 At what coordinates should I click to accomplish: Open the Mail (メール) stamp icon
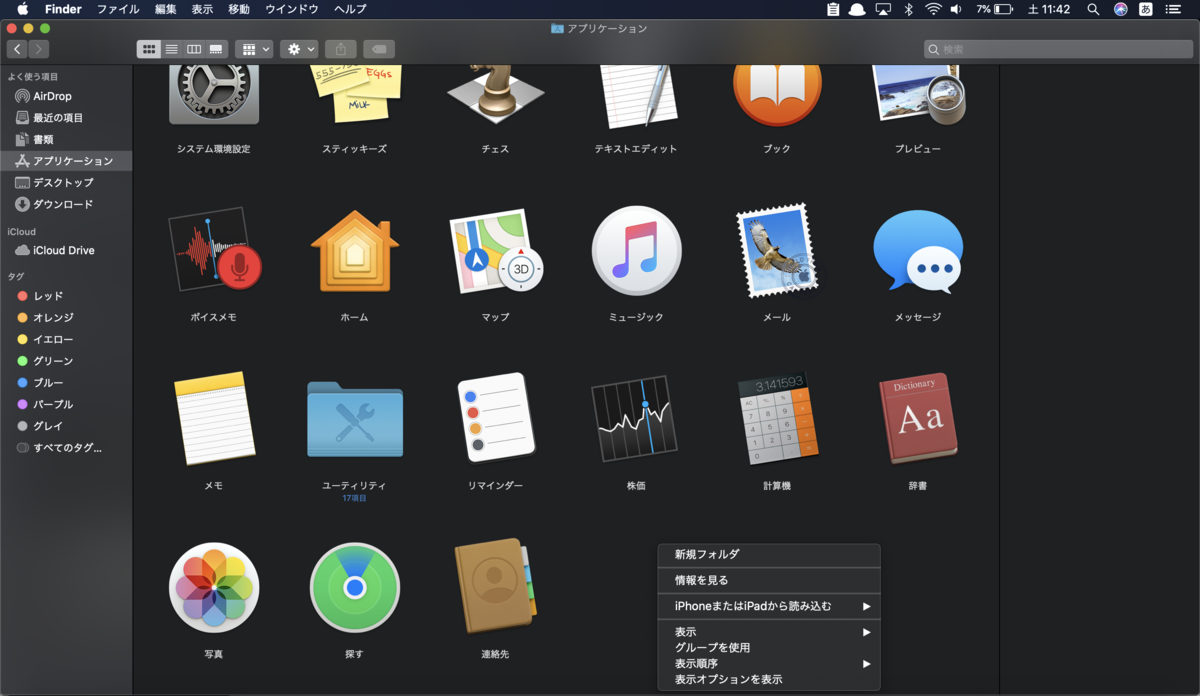(x=777, y=250)
